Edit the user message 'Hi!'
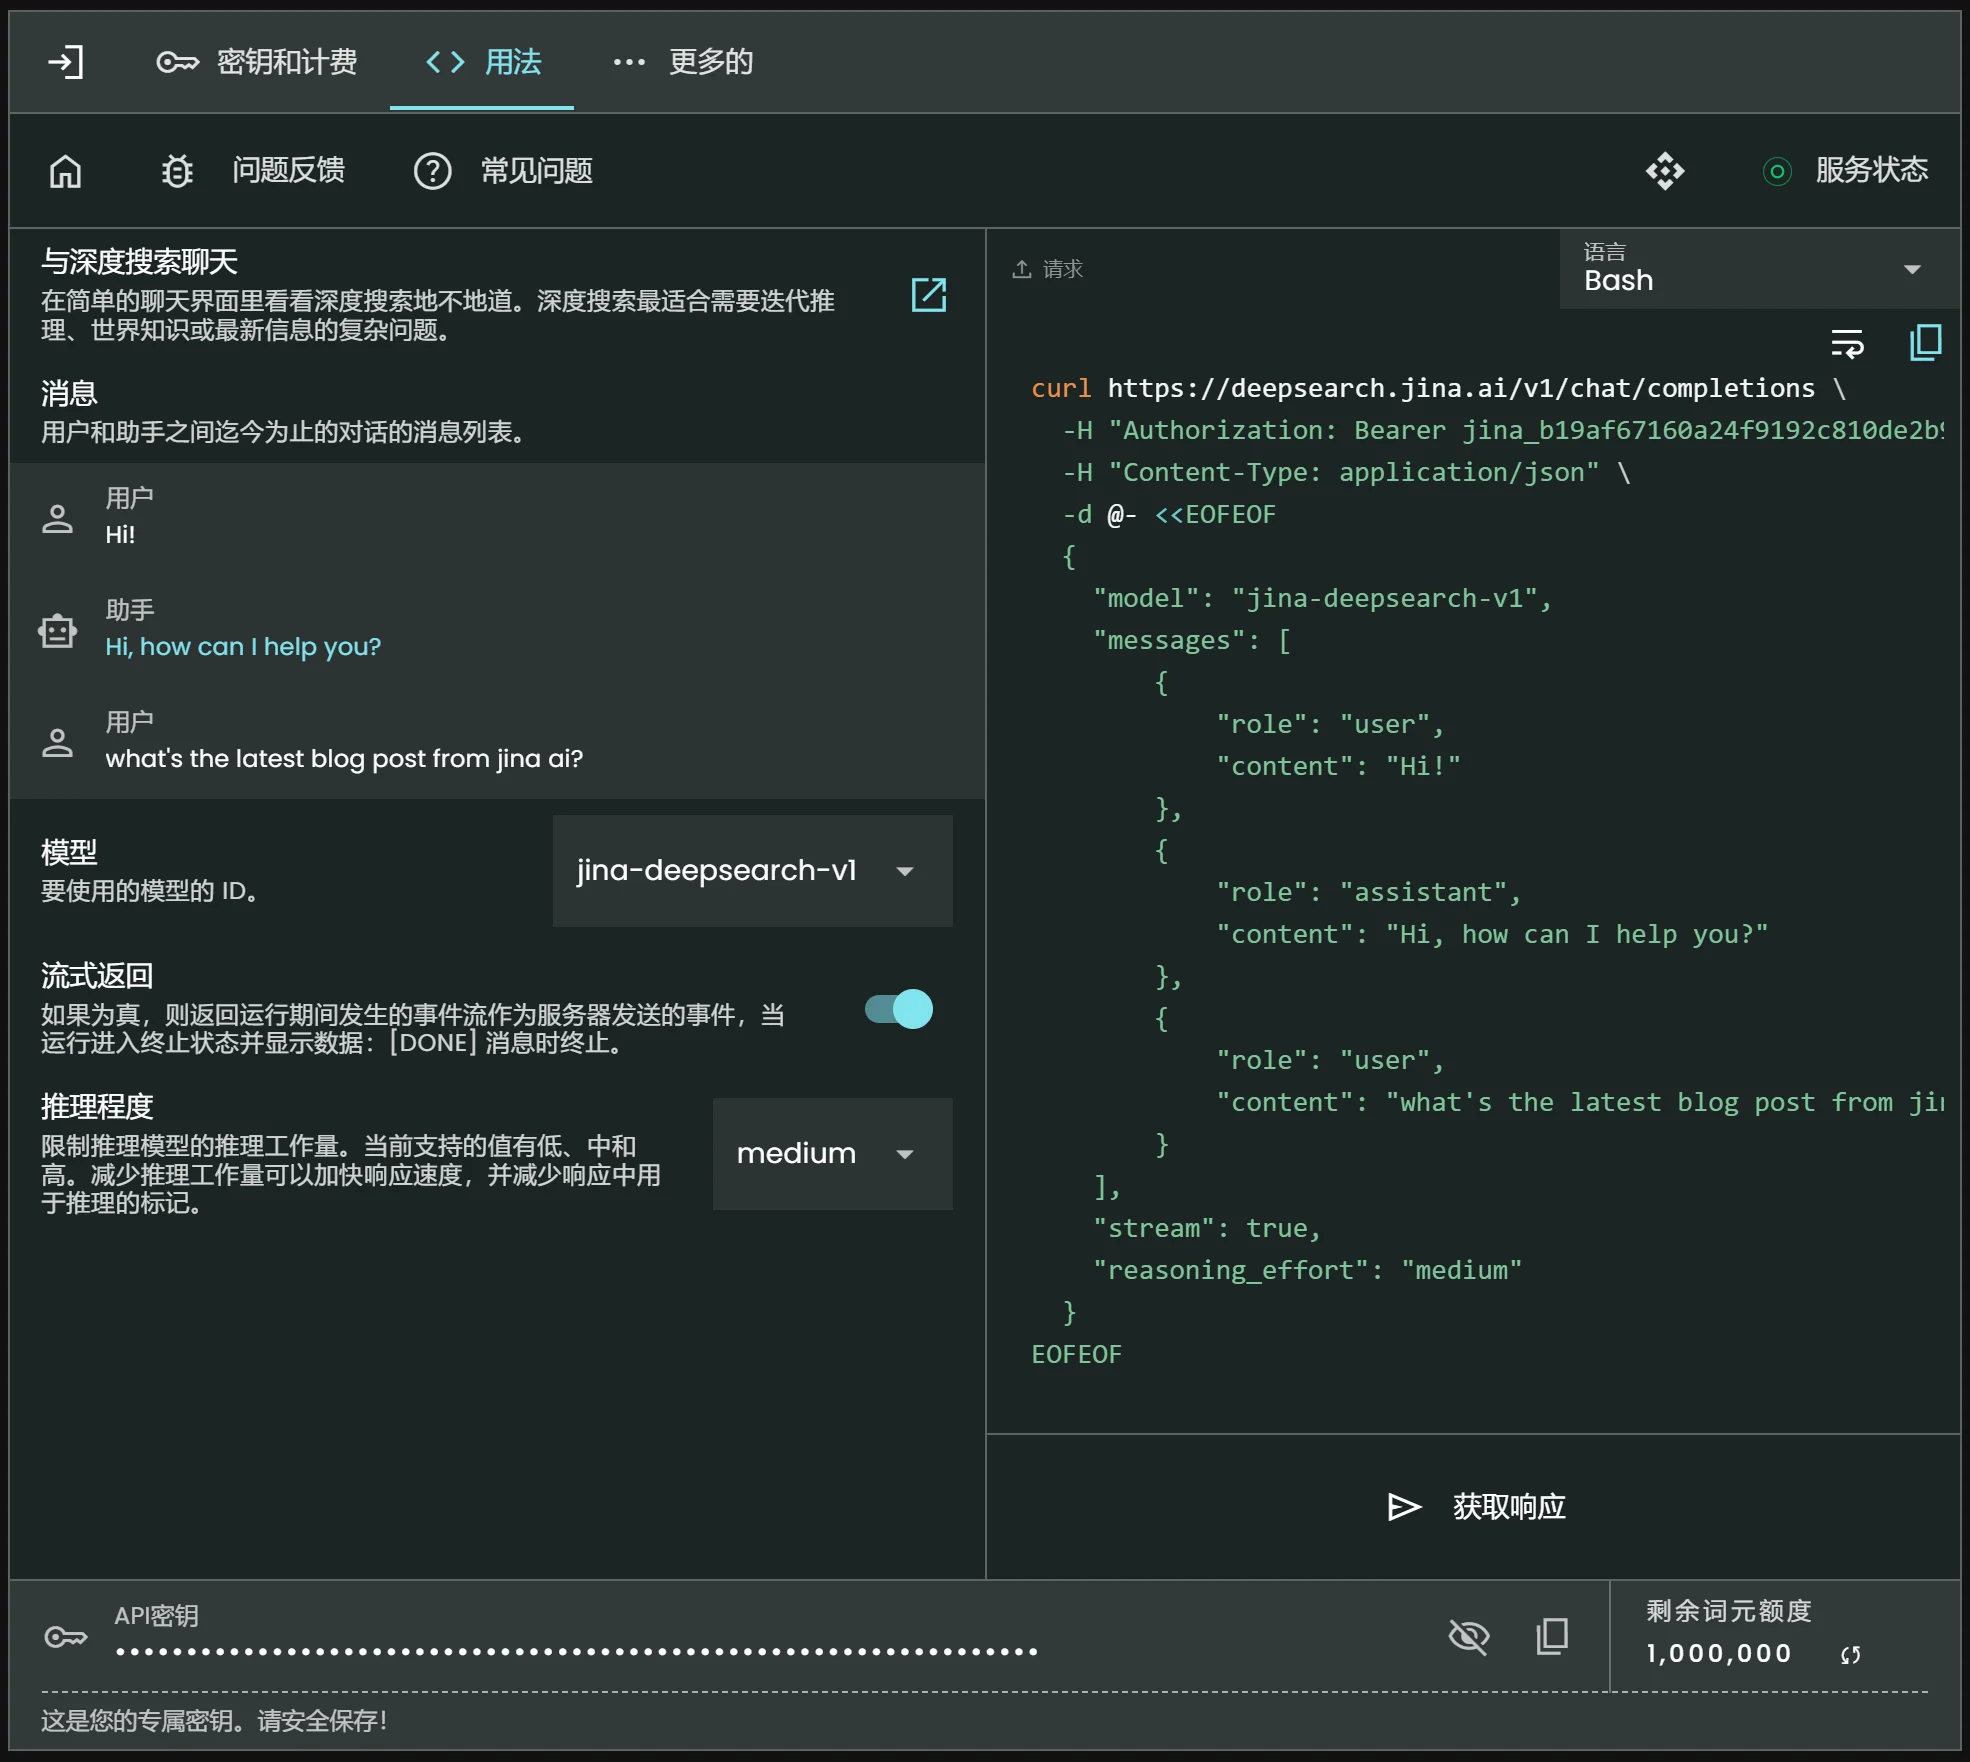 click(x=120, y=535)
